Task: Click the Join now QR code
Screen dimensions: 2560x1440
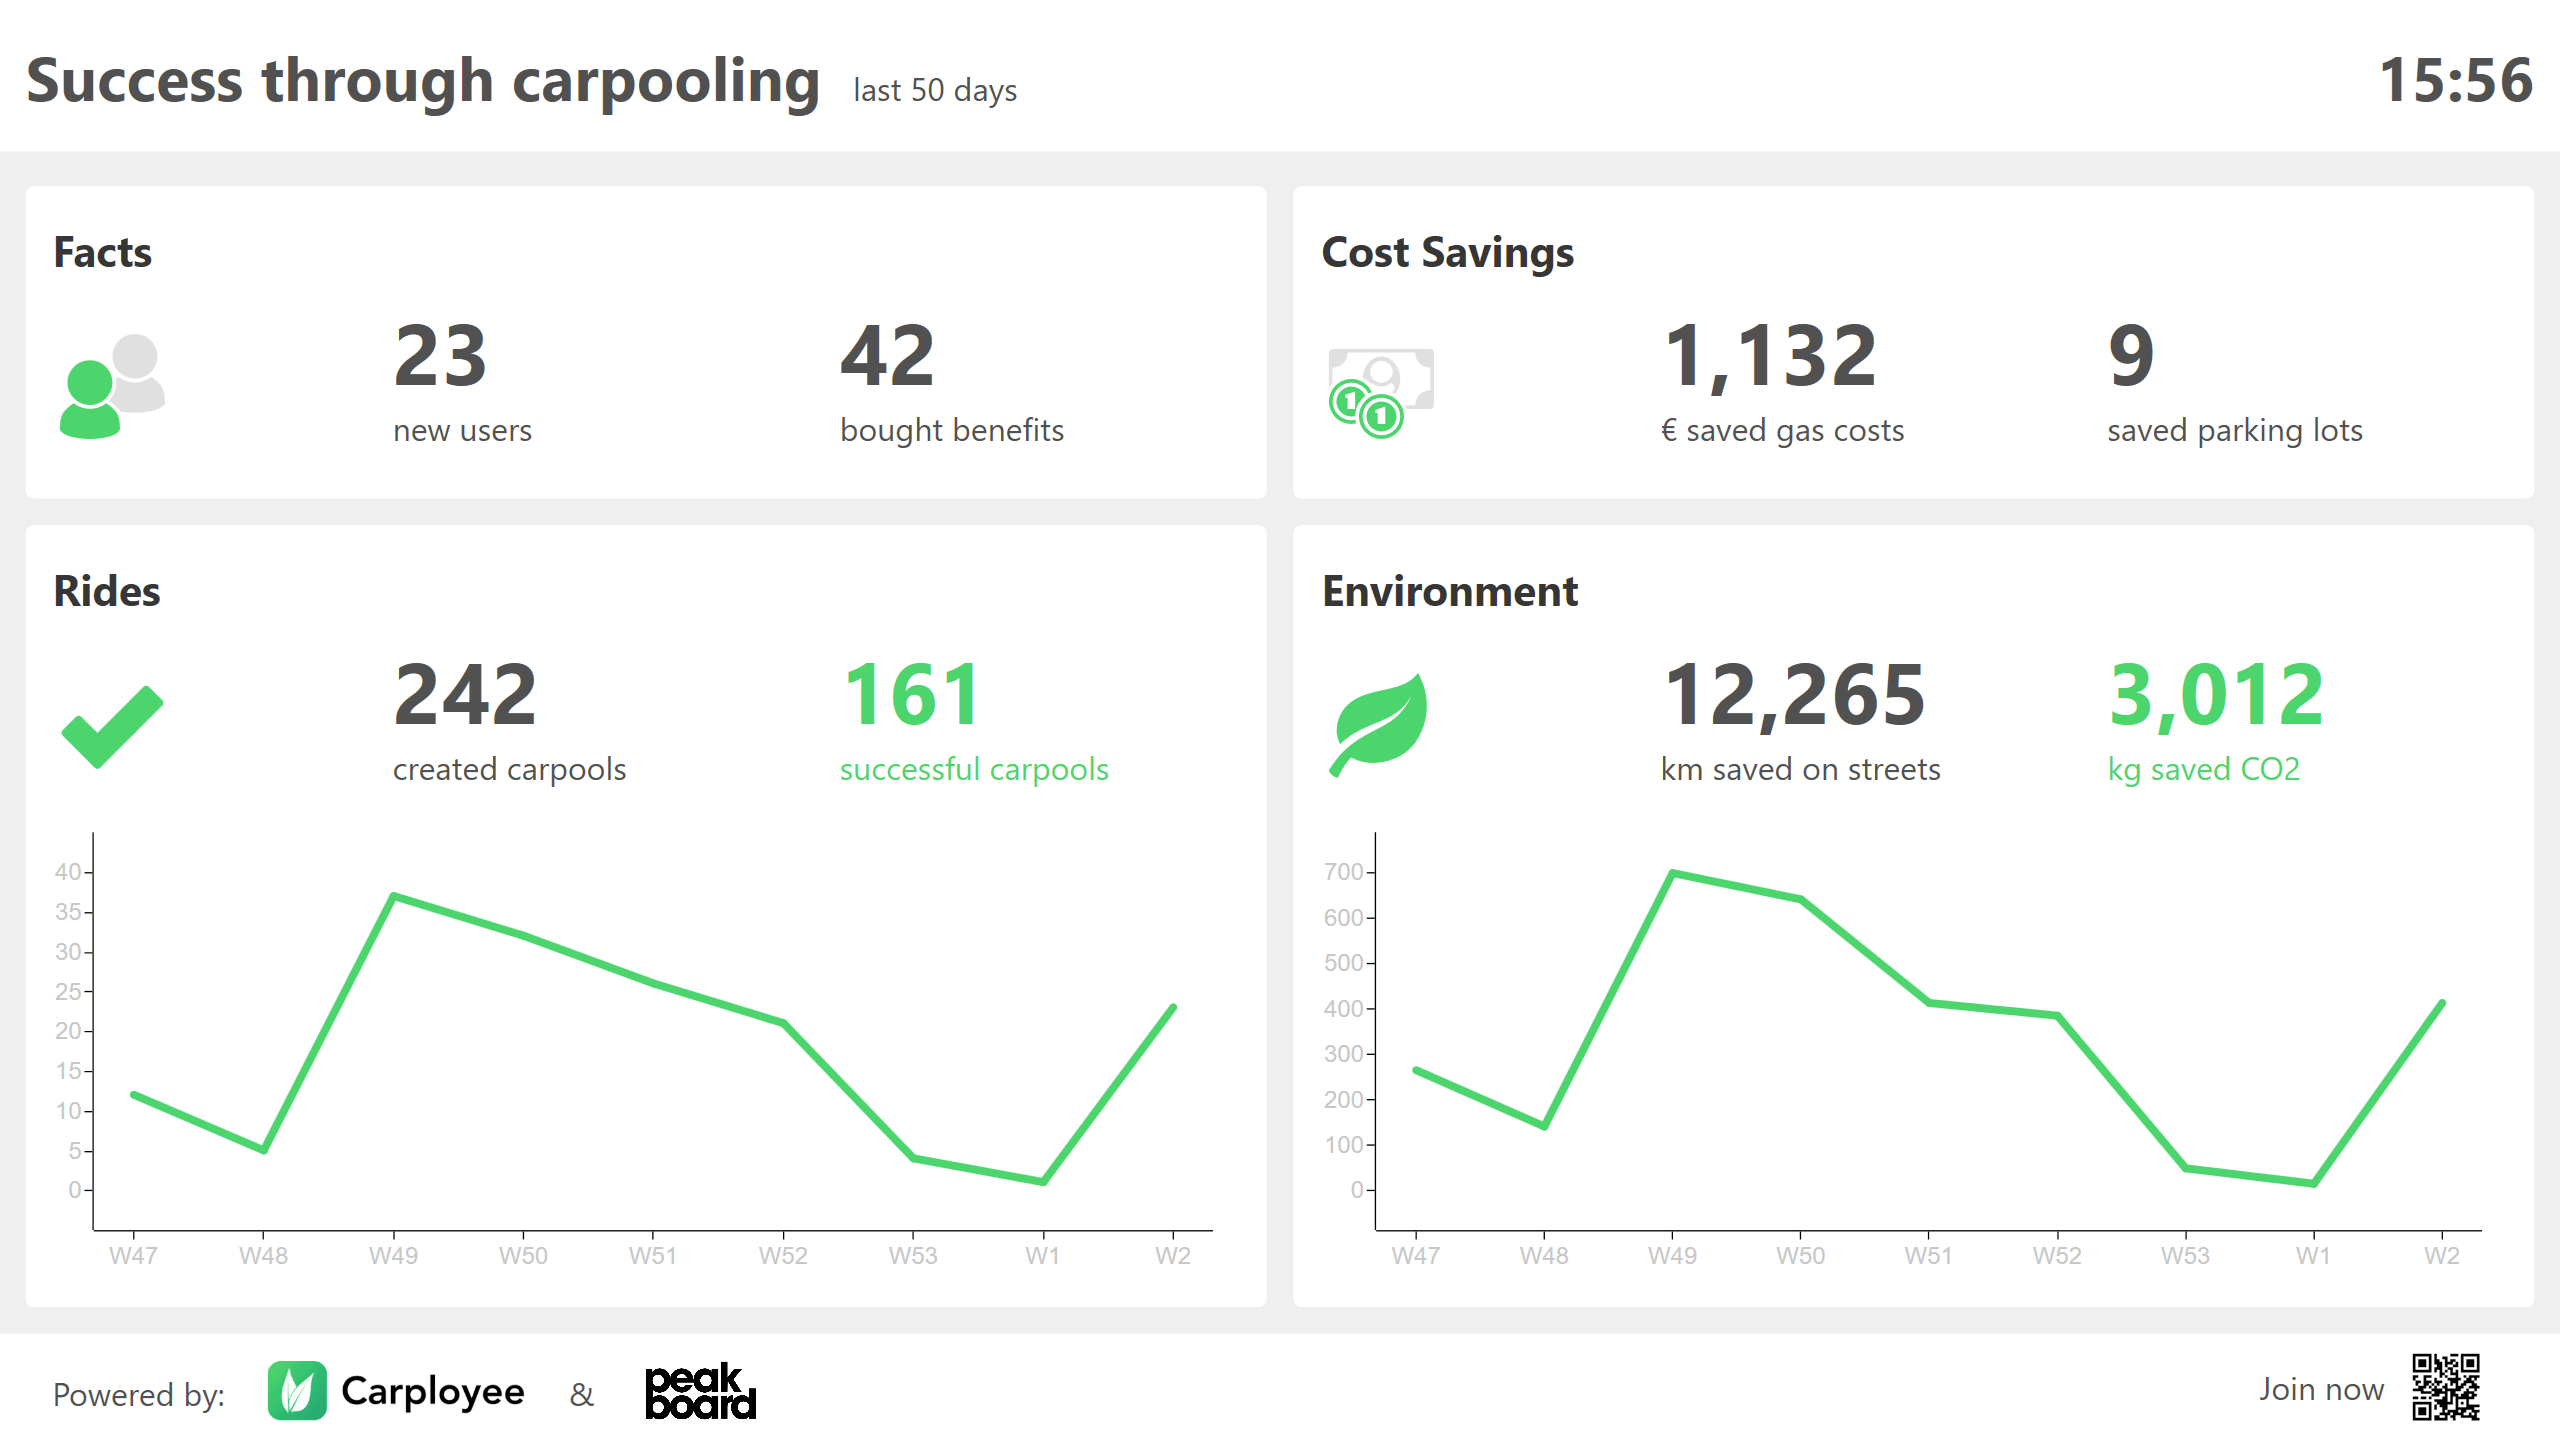Action: click(2446, 1387)
